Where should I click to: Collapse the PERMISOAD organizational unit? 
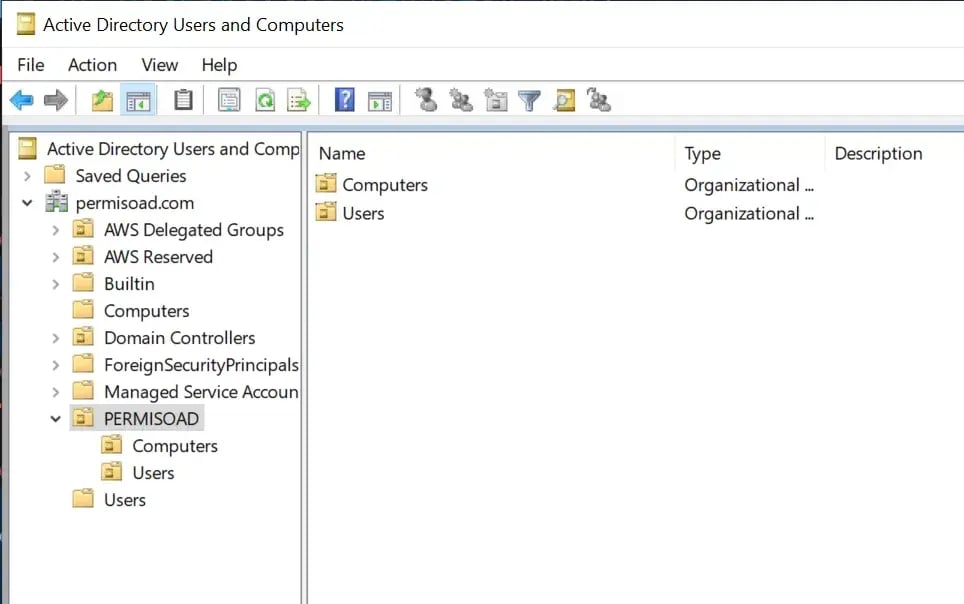55,419
